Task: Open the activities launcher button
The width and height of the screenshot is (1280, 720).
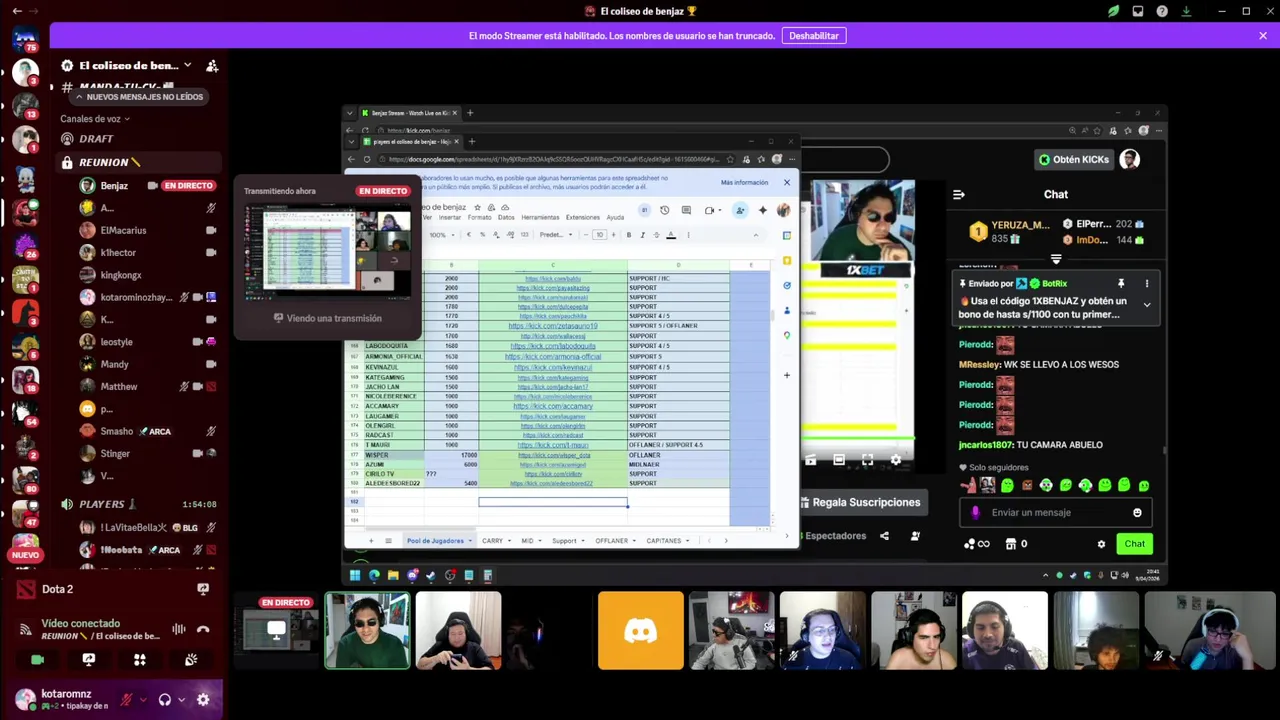Action: tap(140, 660)
